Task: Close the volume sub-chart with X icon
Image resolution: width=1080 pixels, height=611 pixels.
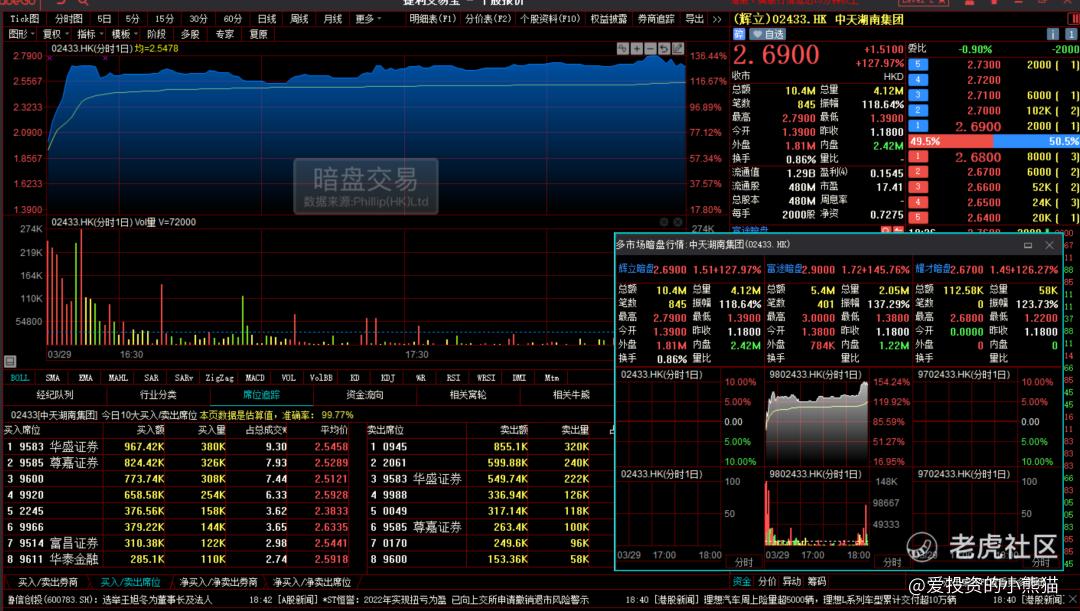Action: (x=678, y=222)
